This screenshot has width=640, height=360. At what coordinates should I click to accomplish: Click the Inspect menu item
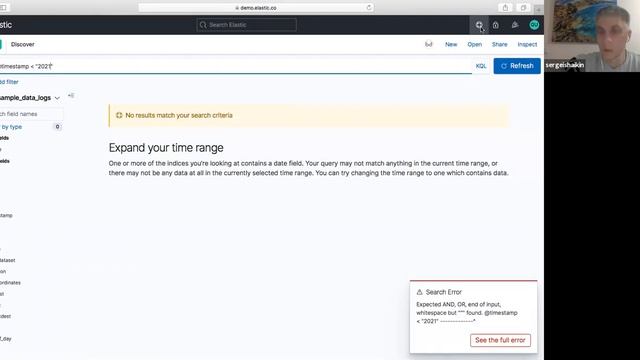pos(527,44)
